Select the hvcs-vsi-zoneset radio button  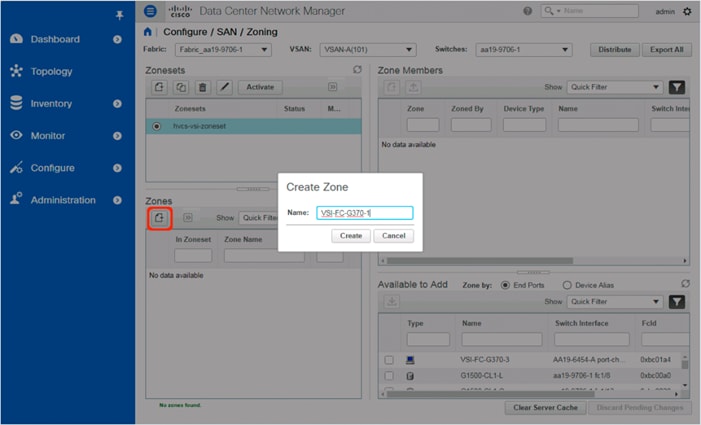pyautogui.click(x=156, y=126)
